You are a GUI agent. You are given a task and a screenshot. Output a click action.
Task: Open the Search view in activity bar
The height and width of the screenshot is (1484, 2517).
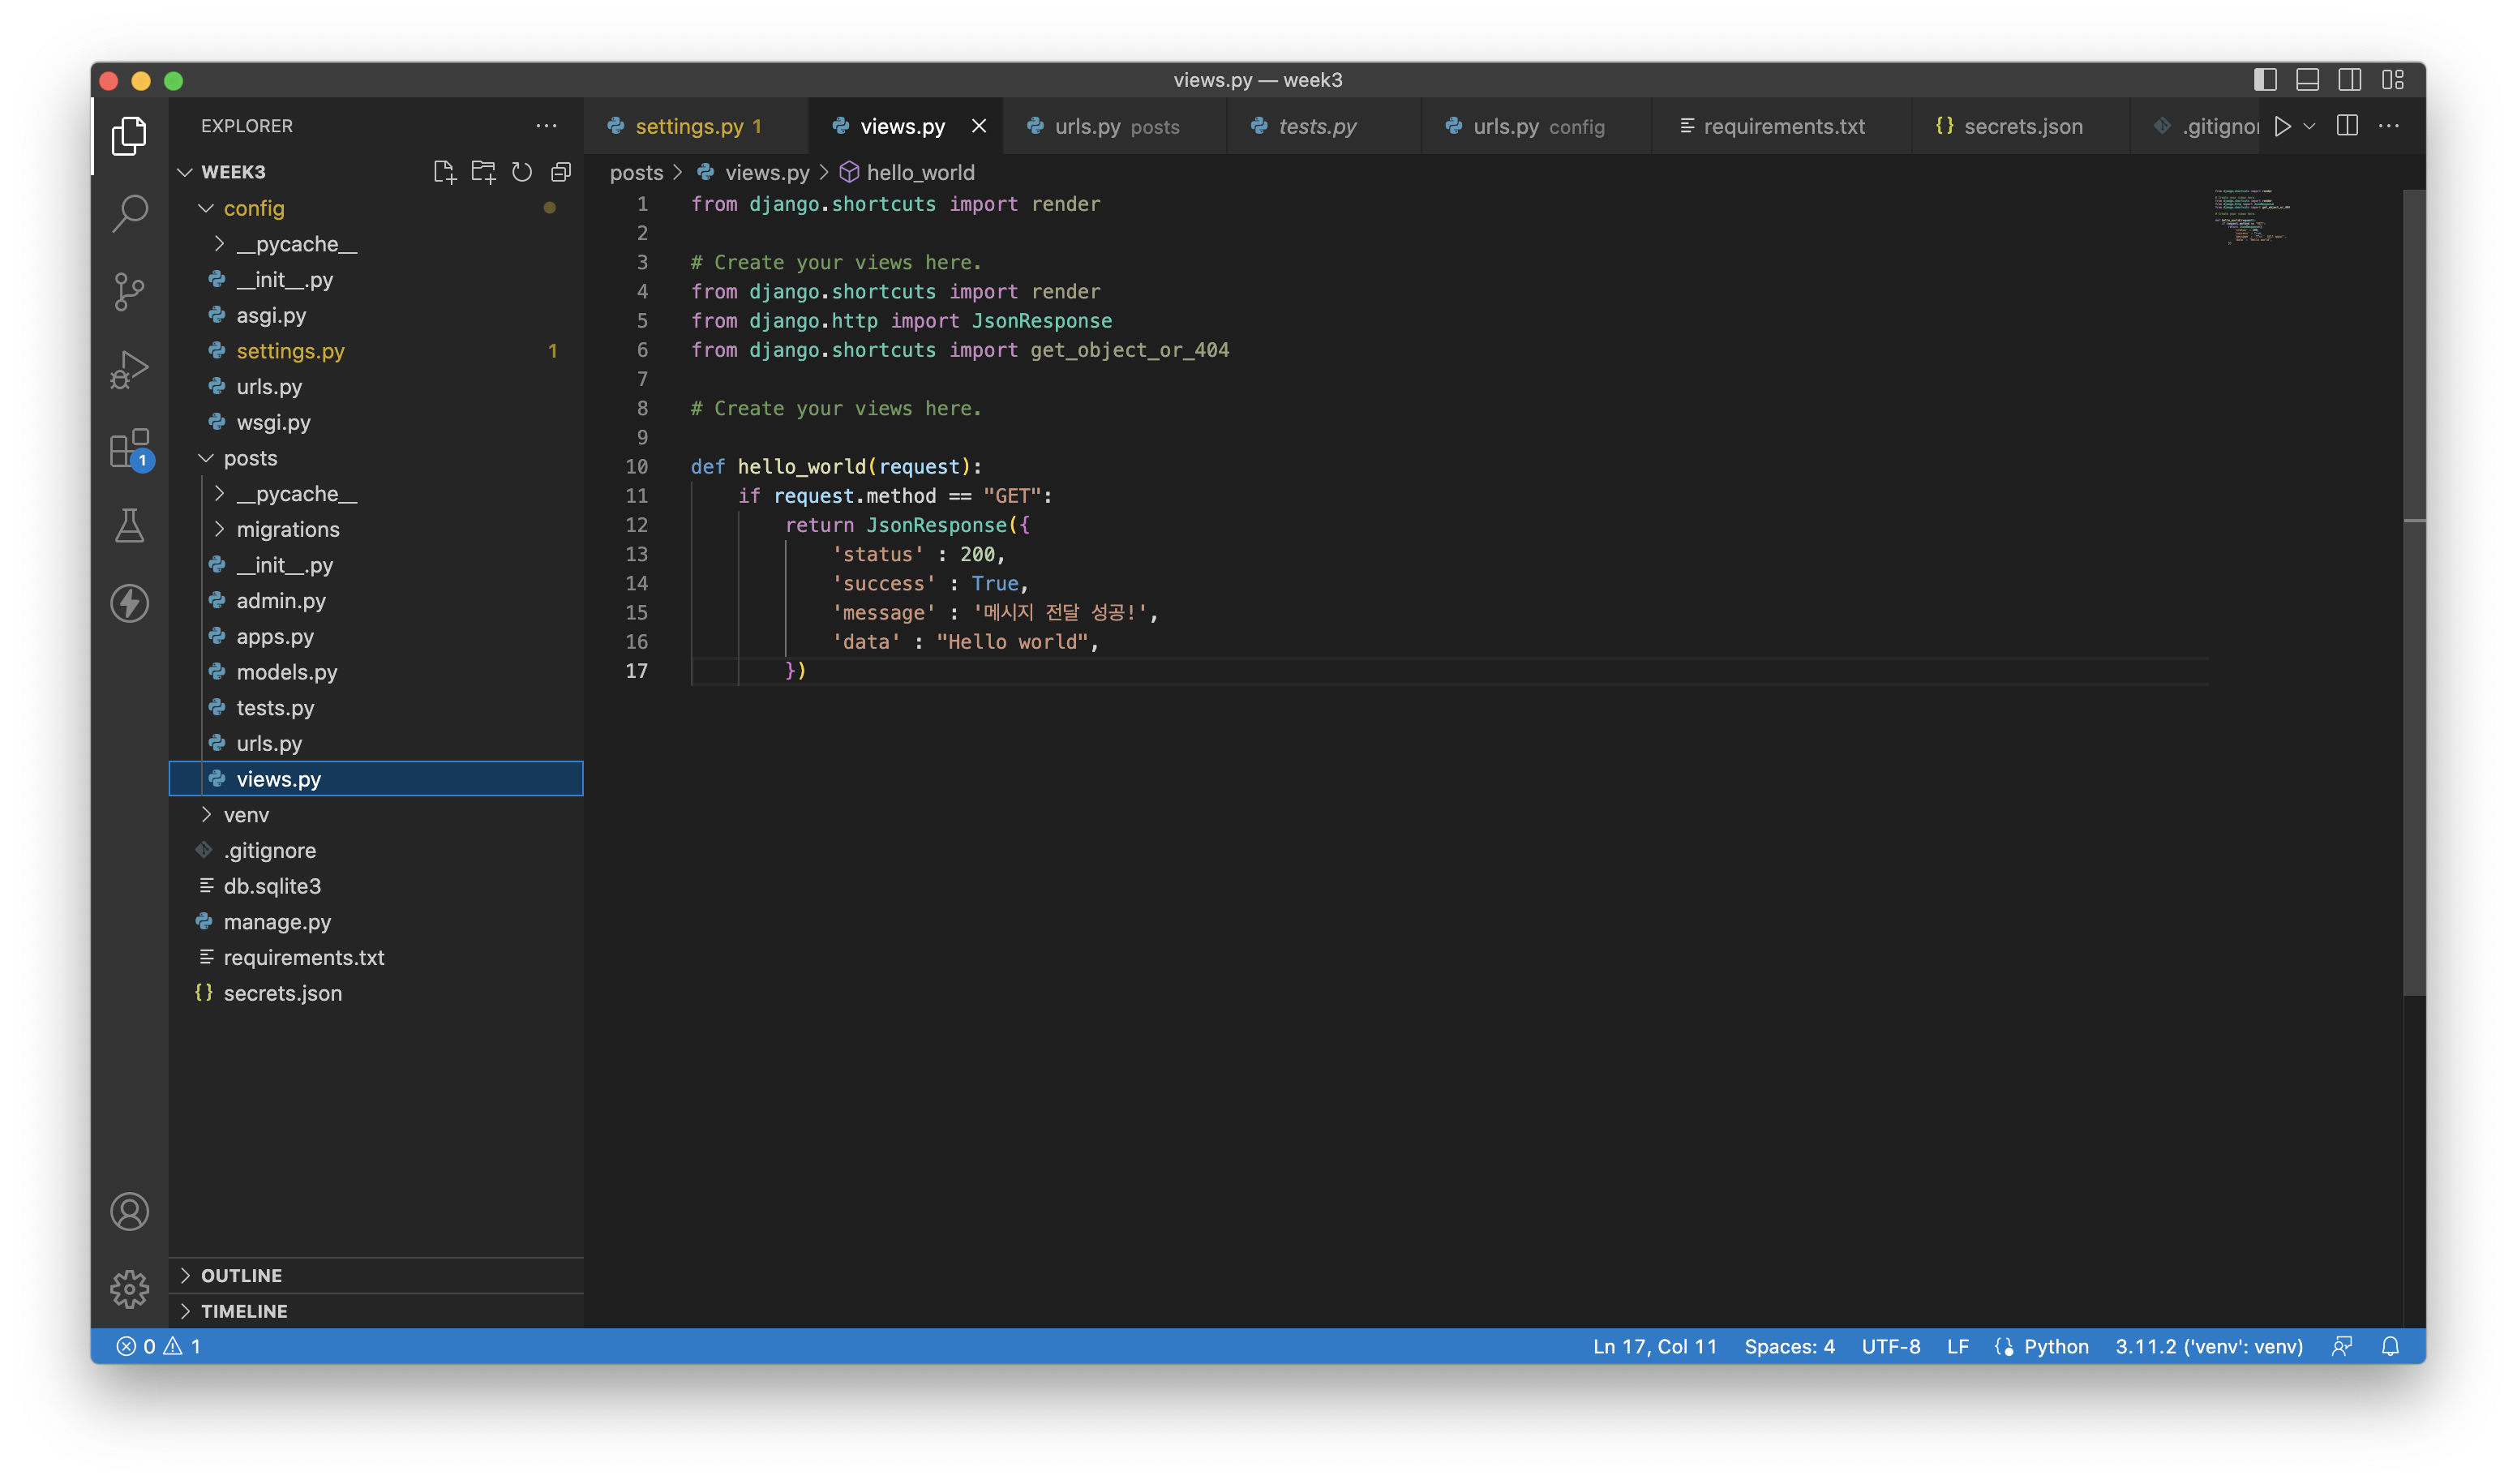tap(130, 213)
